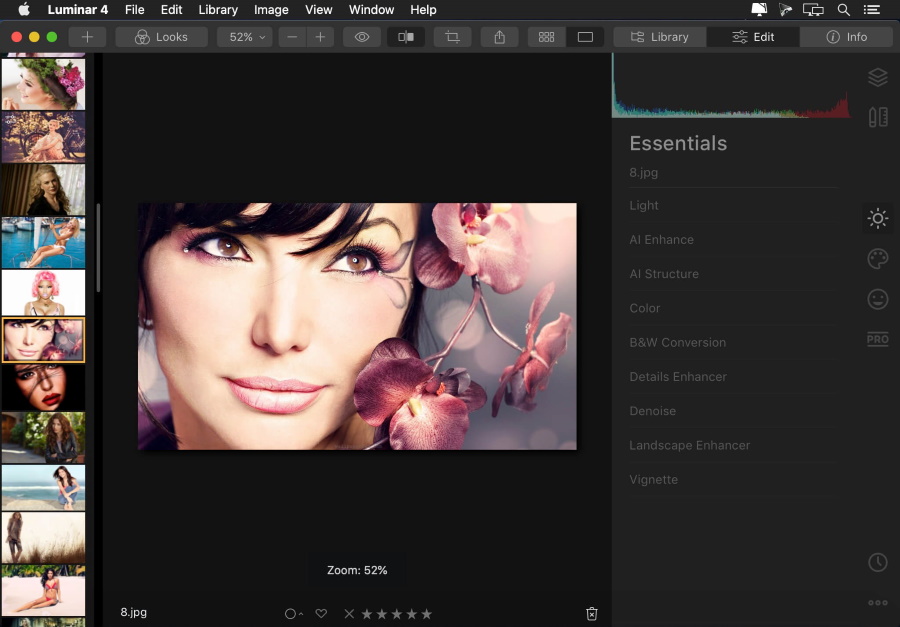Click the display mirroring menu bar icon

pyautogui.click(x=813, y=10)
